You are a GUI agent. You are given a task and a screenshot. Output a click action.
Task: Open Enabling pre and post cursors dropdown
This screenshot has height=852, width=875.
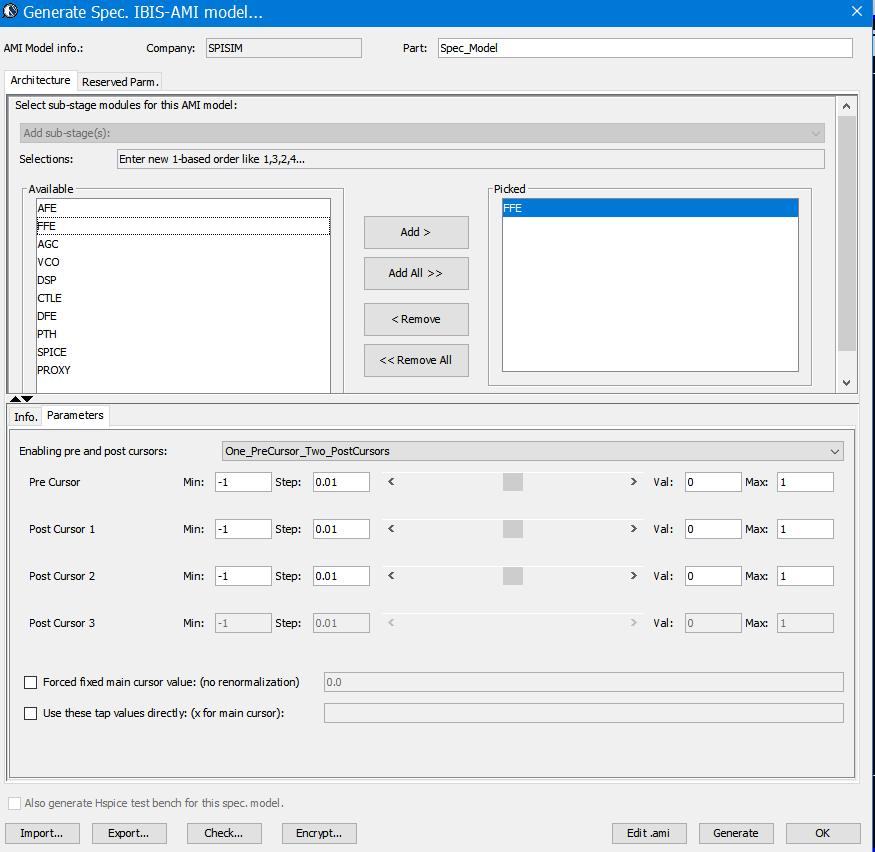coord(532,451)
